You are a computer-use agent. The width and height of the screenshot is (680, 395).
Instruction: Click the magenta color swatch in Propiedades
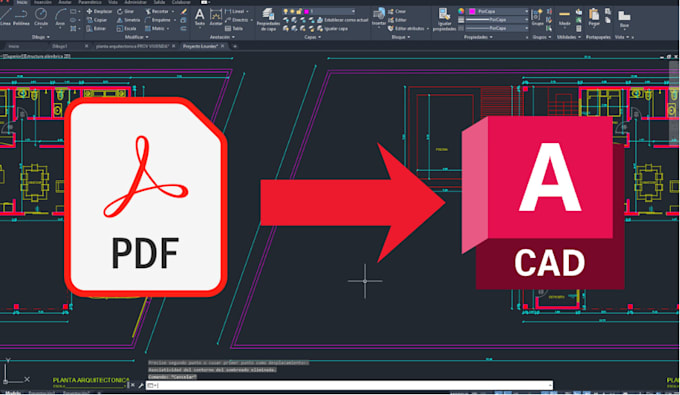pyautogui.click(x=472, y=11)
